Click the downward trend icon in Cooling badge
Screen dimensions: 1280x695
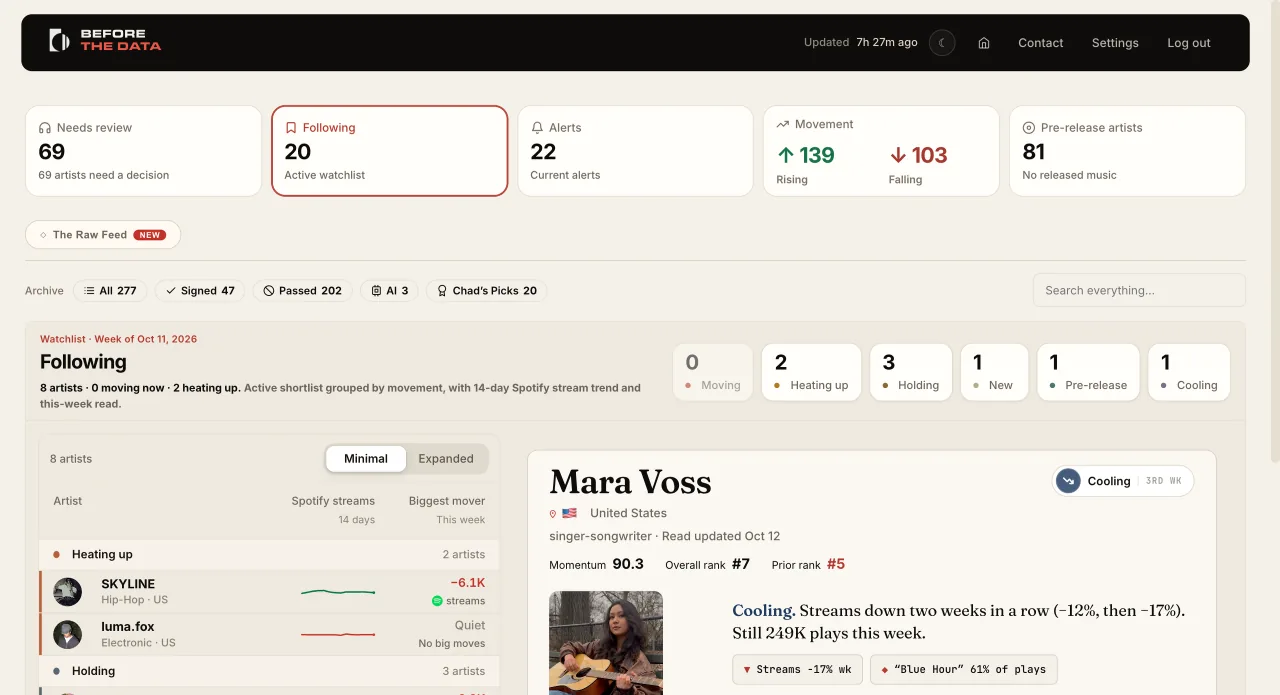pos(1069,481)
